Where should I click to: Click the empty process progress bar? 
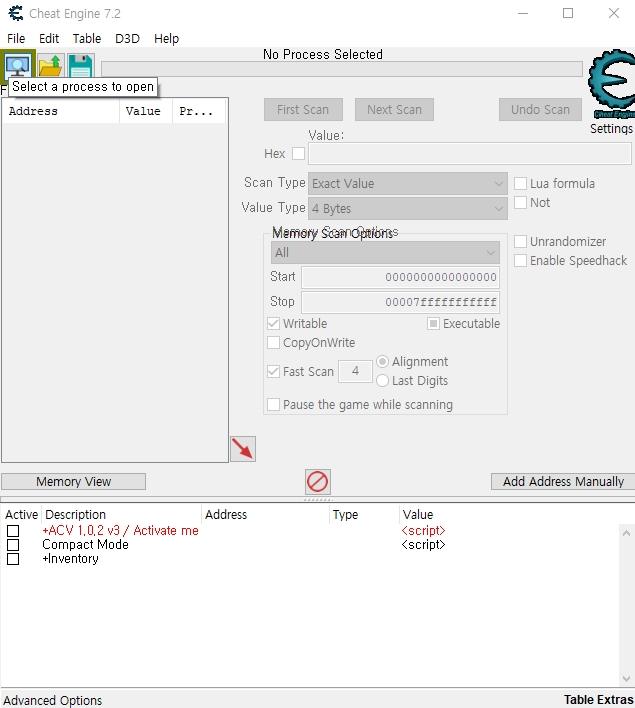(x=342, y=69)
